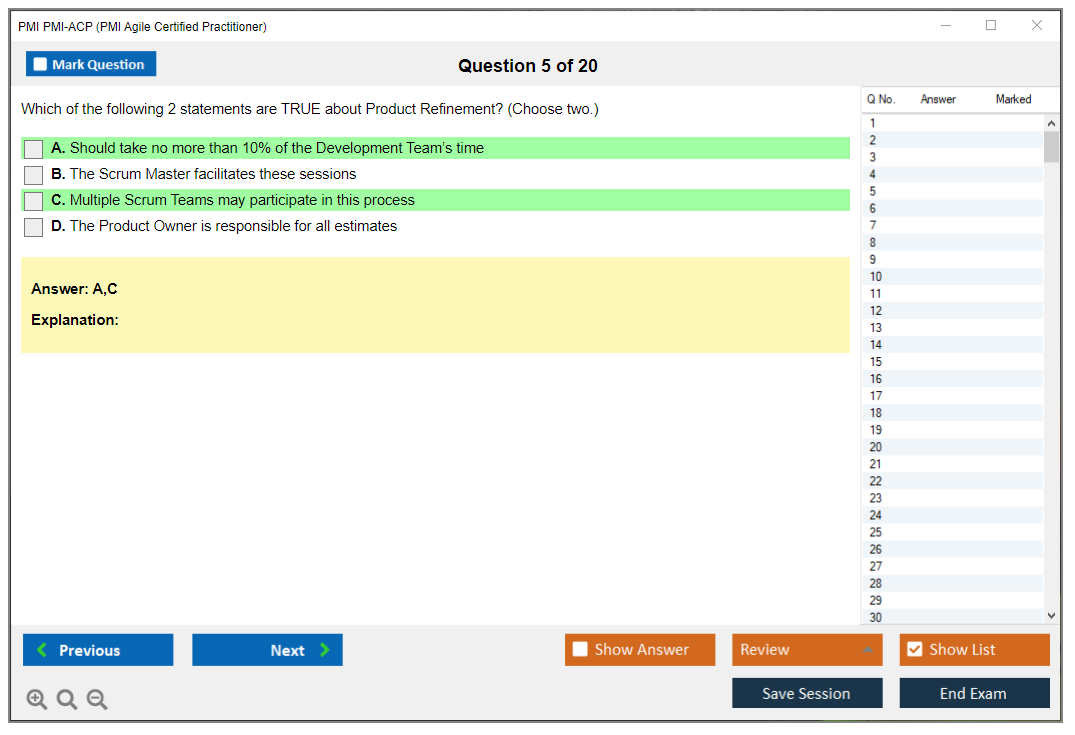Select question 20 in the list
The image size is (1075, 735).
876,447
